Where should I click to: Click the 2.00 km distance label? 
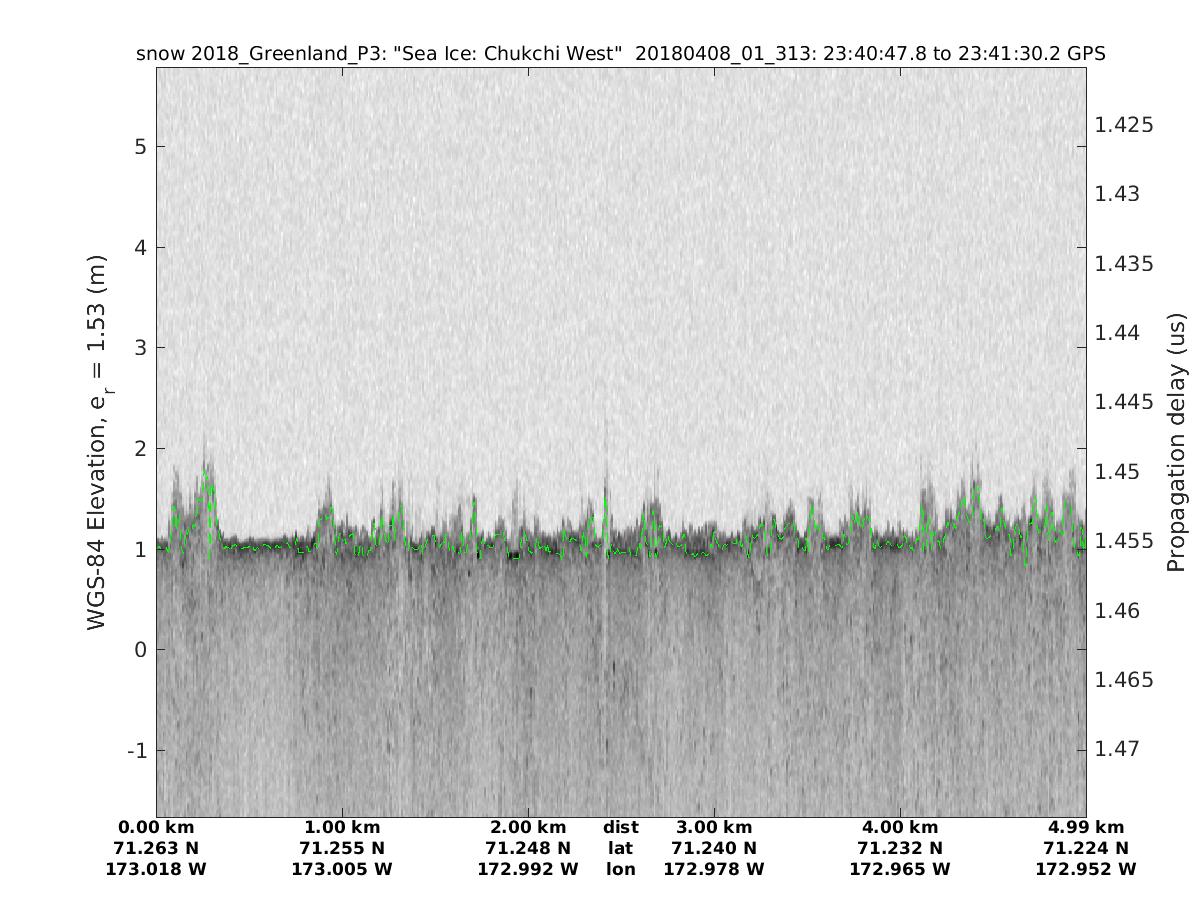[528, 828]
